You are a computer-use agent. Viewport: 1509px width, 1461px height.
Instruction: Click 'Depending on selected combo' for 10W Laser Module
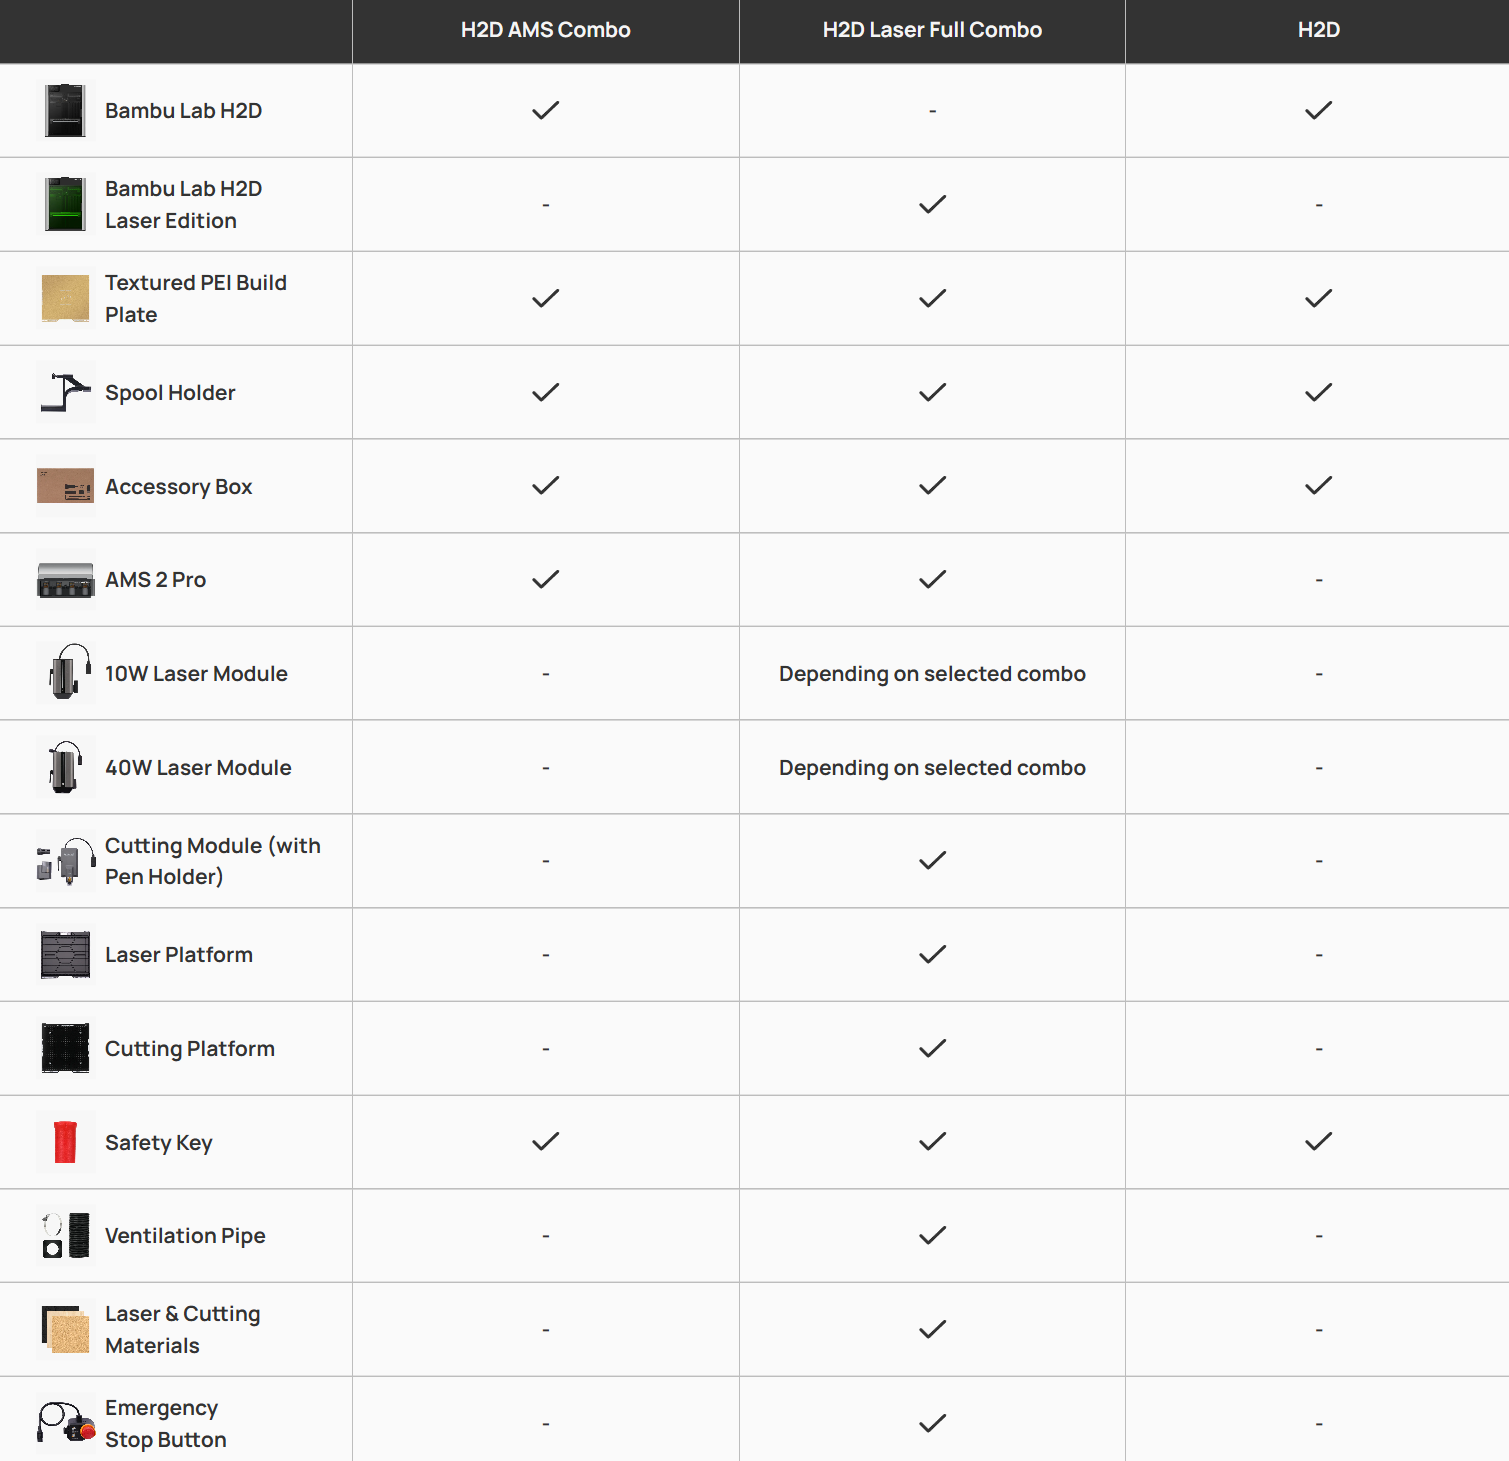coord(932,674)
